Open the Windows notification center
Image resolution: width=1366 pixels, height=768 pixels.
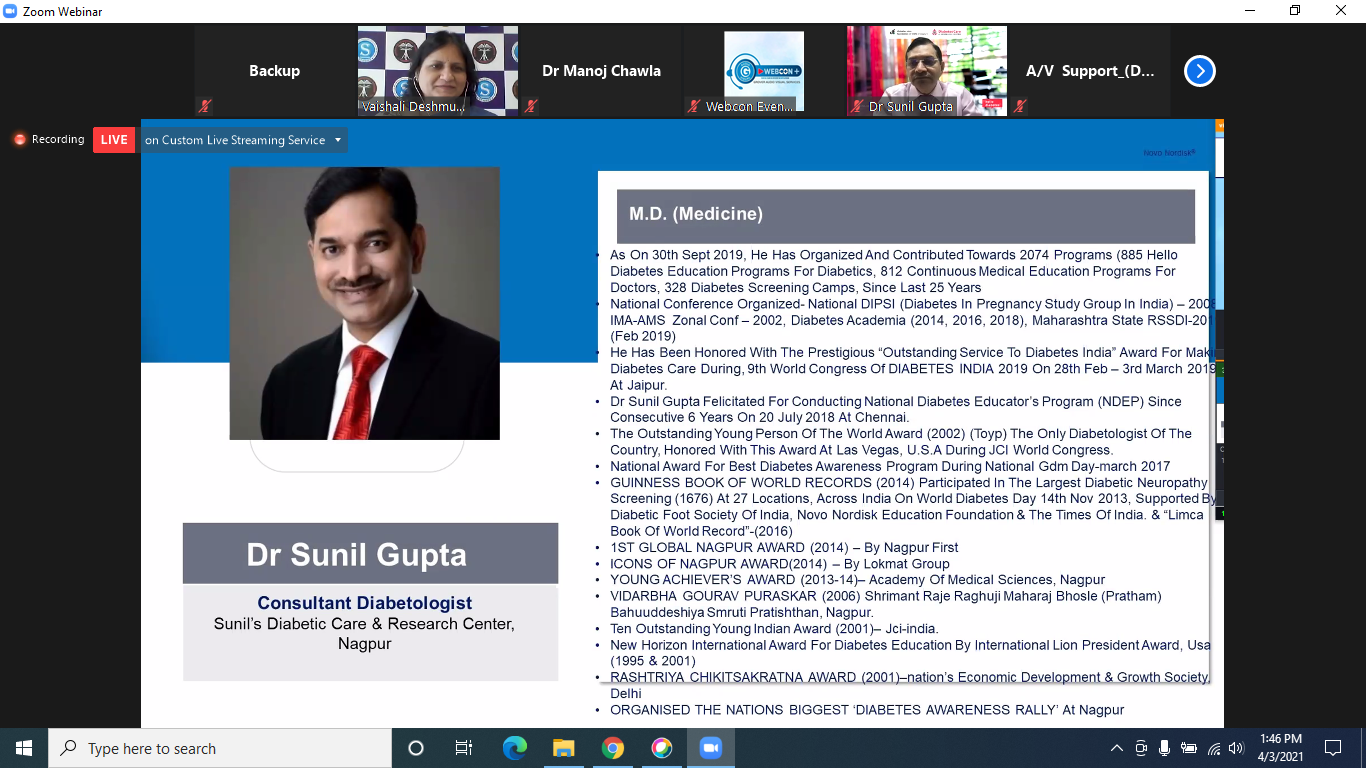tap(1332, 748)
